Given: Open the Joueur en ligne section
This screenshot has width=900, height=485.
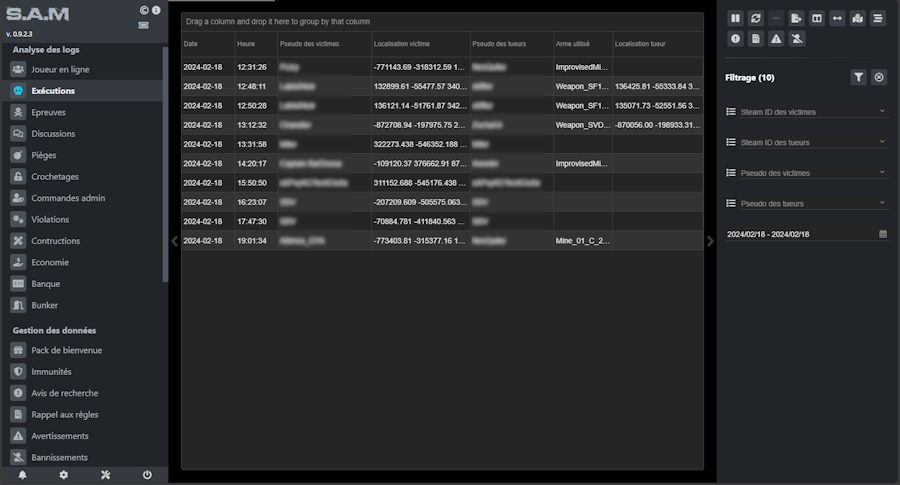Looking at the screenshot, I should pos(59,70).
